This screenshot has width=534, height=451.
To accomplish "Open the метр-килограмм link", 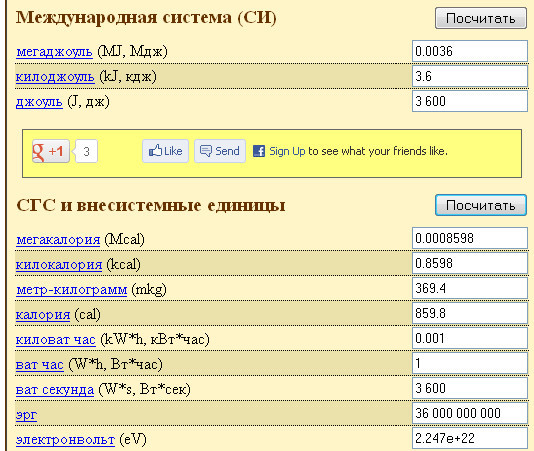I will click(72, 290).
